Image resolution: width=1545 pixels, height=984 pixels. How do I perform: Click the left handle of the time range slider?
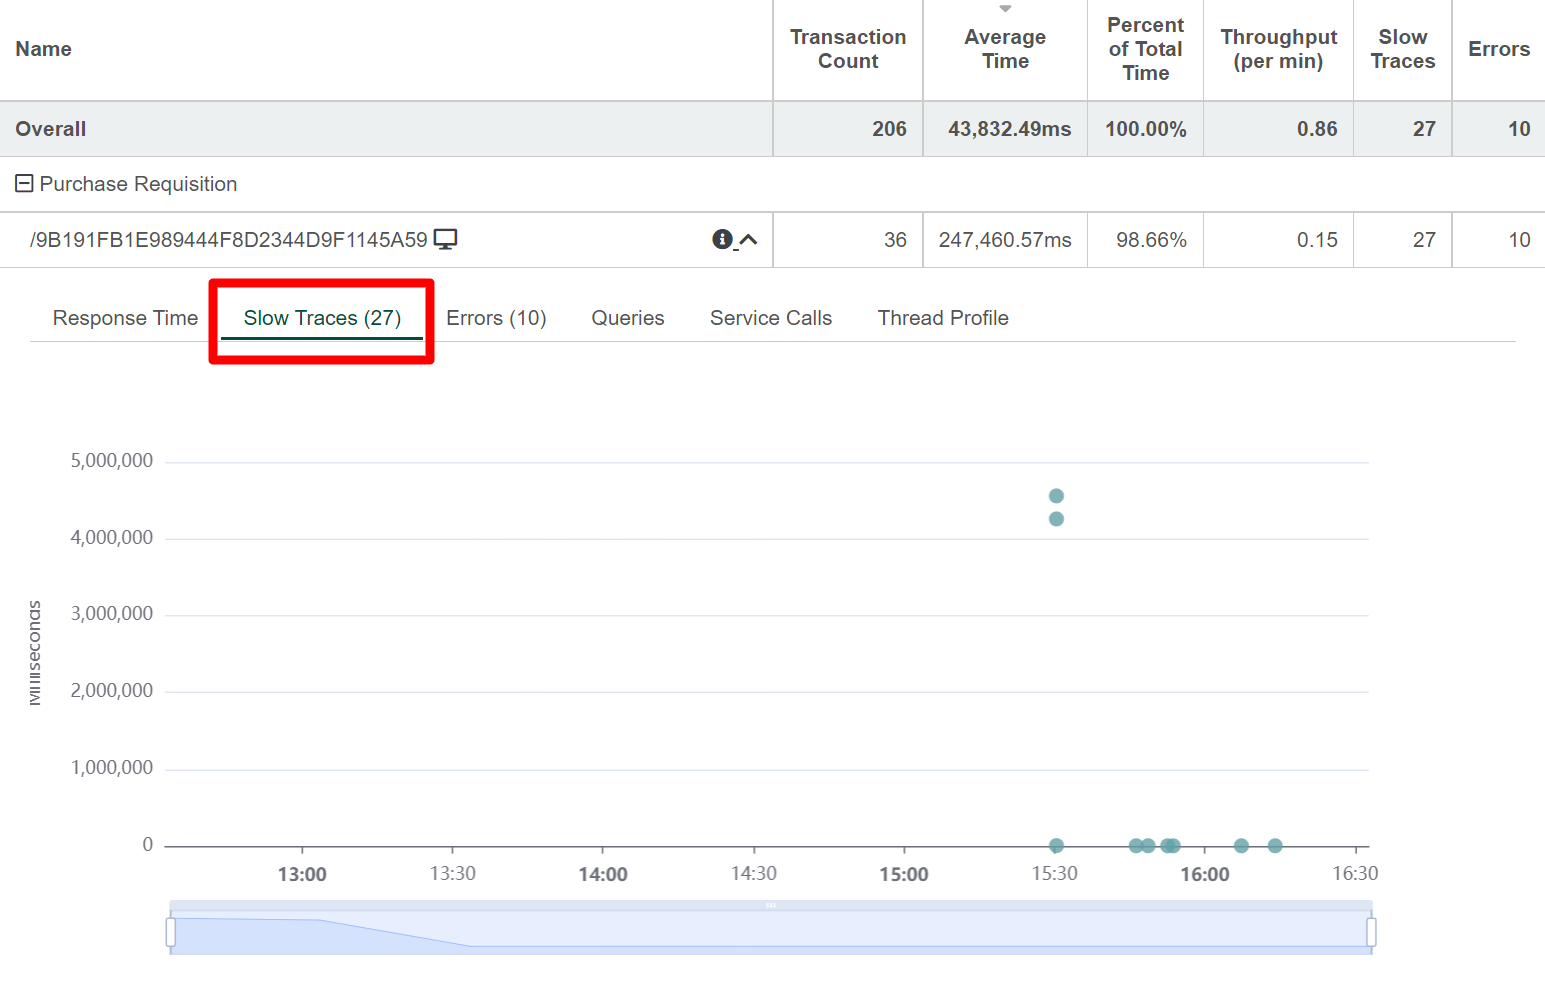point(171,932)
